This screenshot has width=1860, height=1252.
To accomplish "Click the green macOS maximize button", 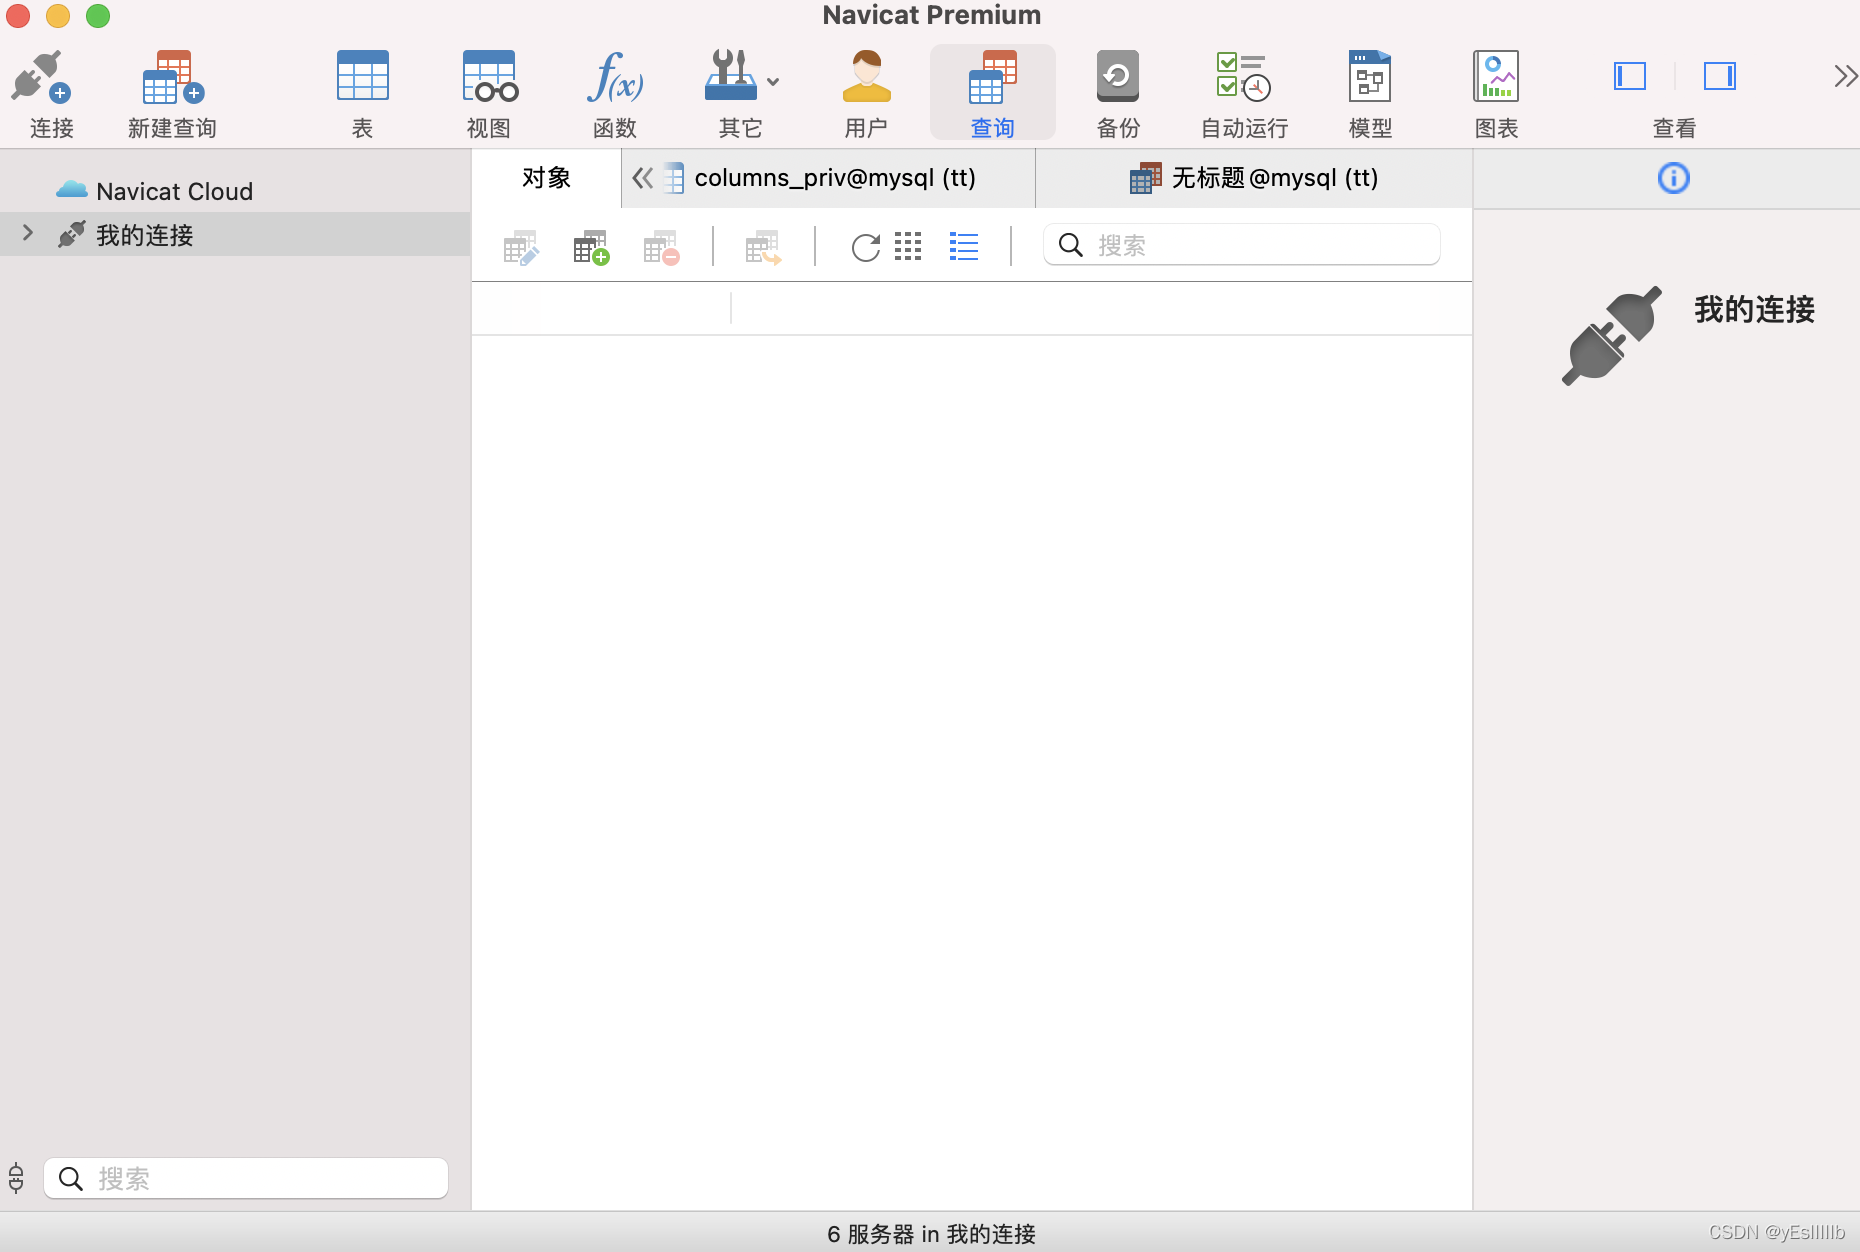I will click(98, 16).
